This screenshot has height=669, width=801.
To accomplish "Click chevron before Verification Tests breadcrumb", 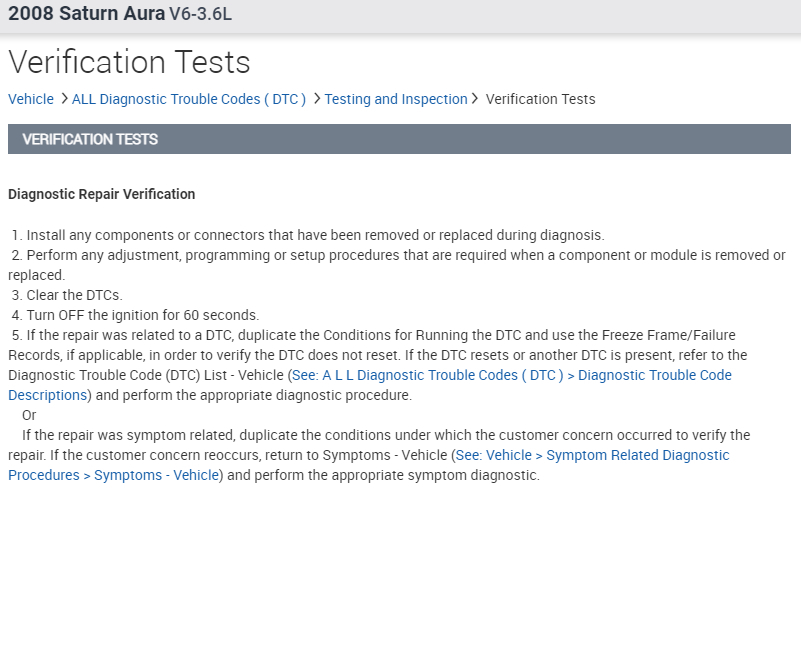I will pos(476,99).
